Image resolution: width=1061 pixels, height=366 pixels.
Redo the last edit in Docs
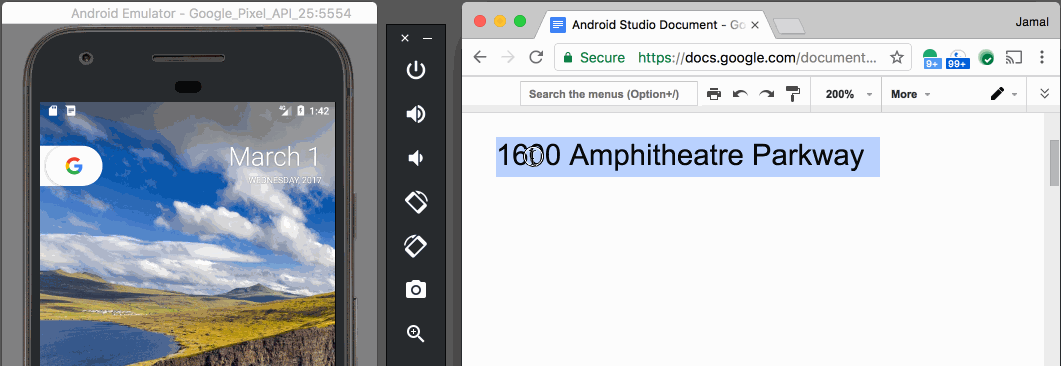pyautogui.click(x=767, y=94)
